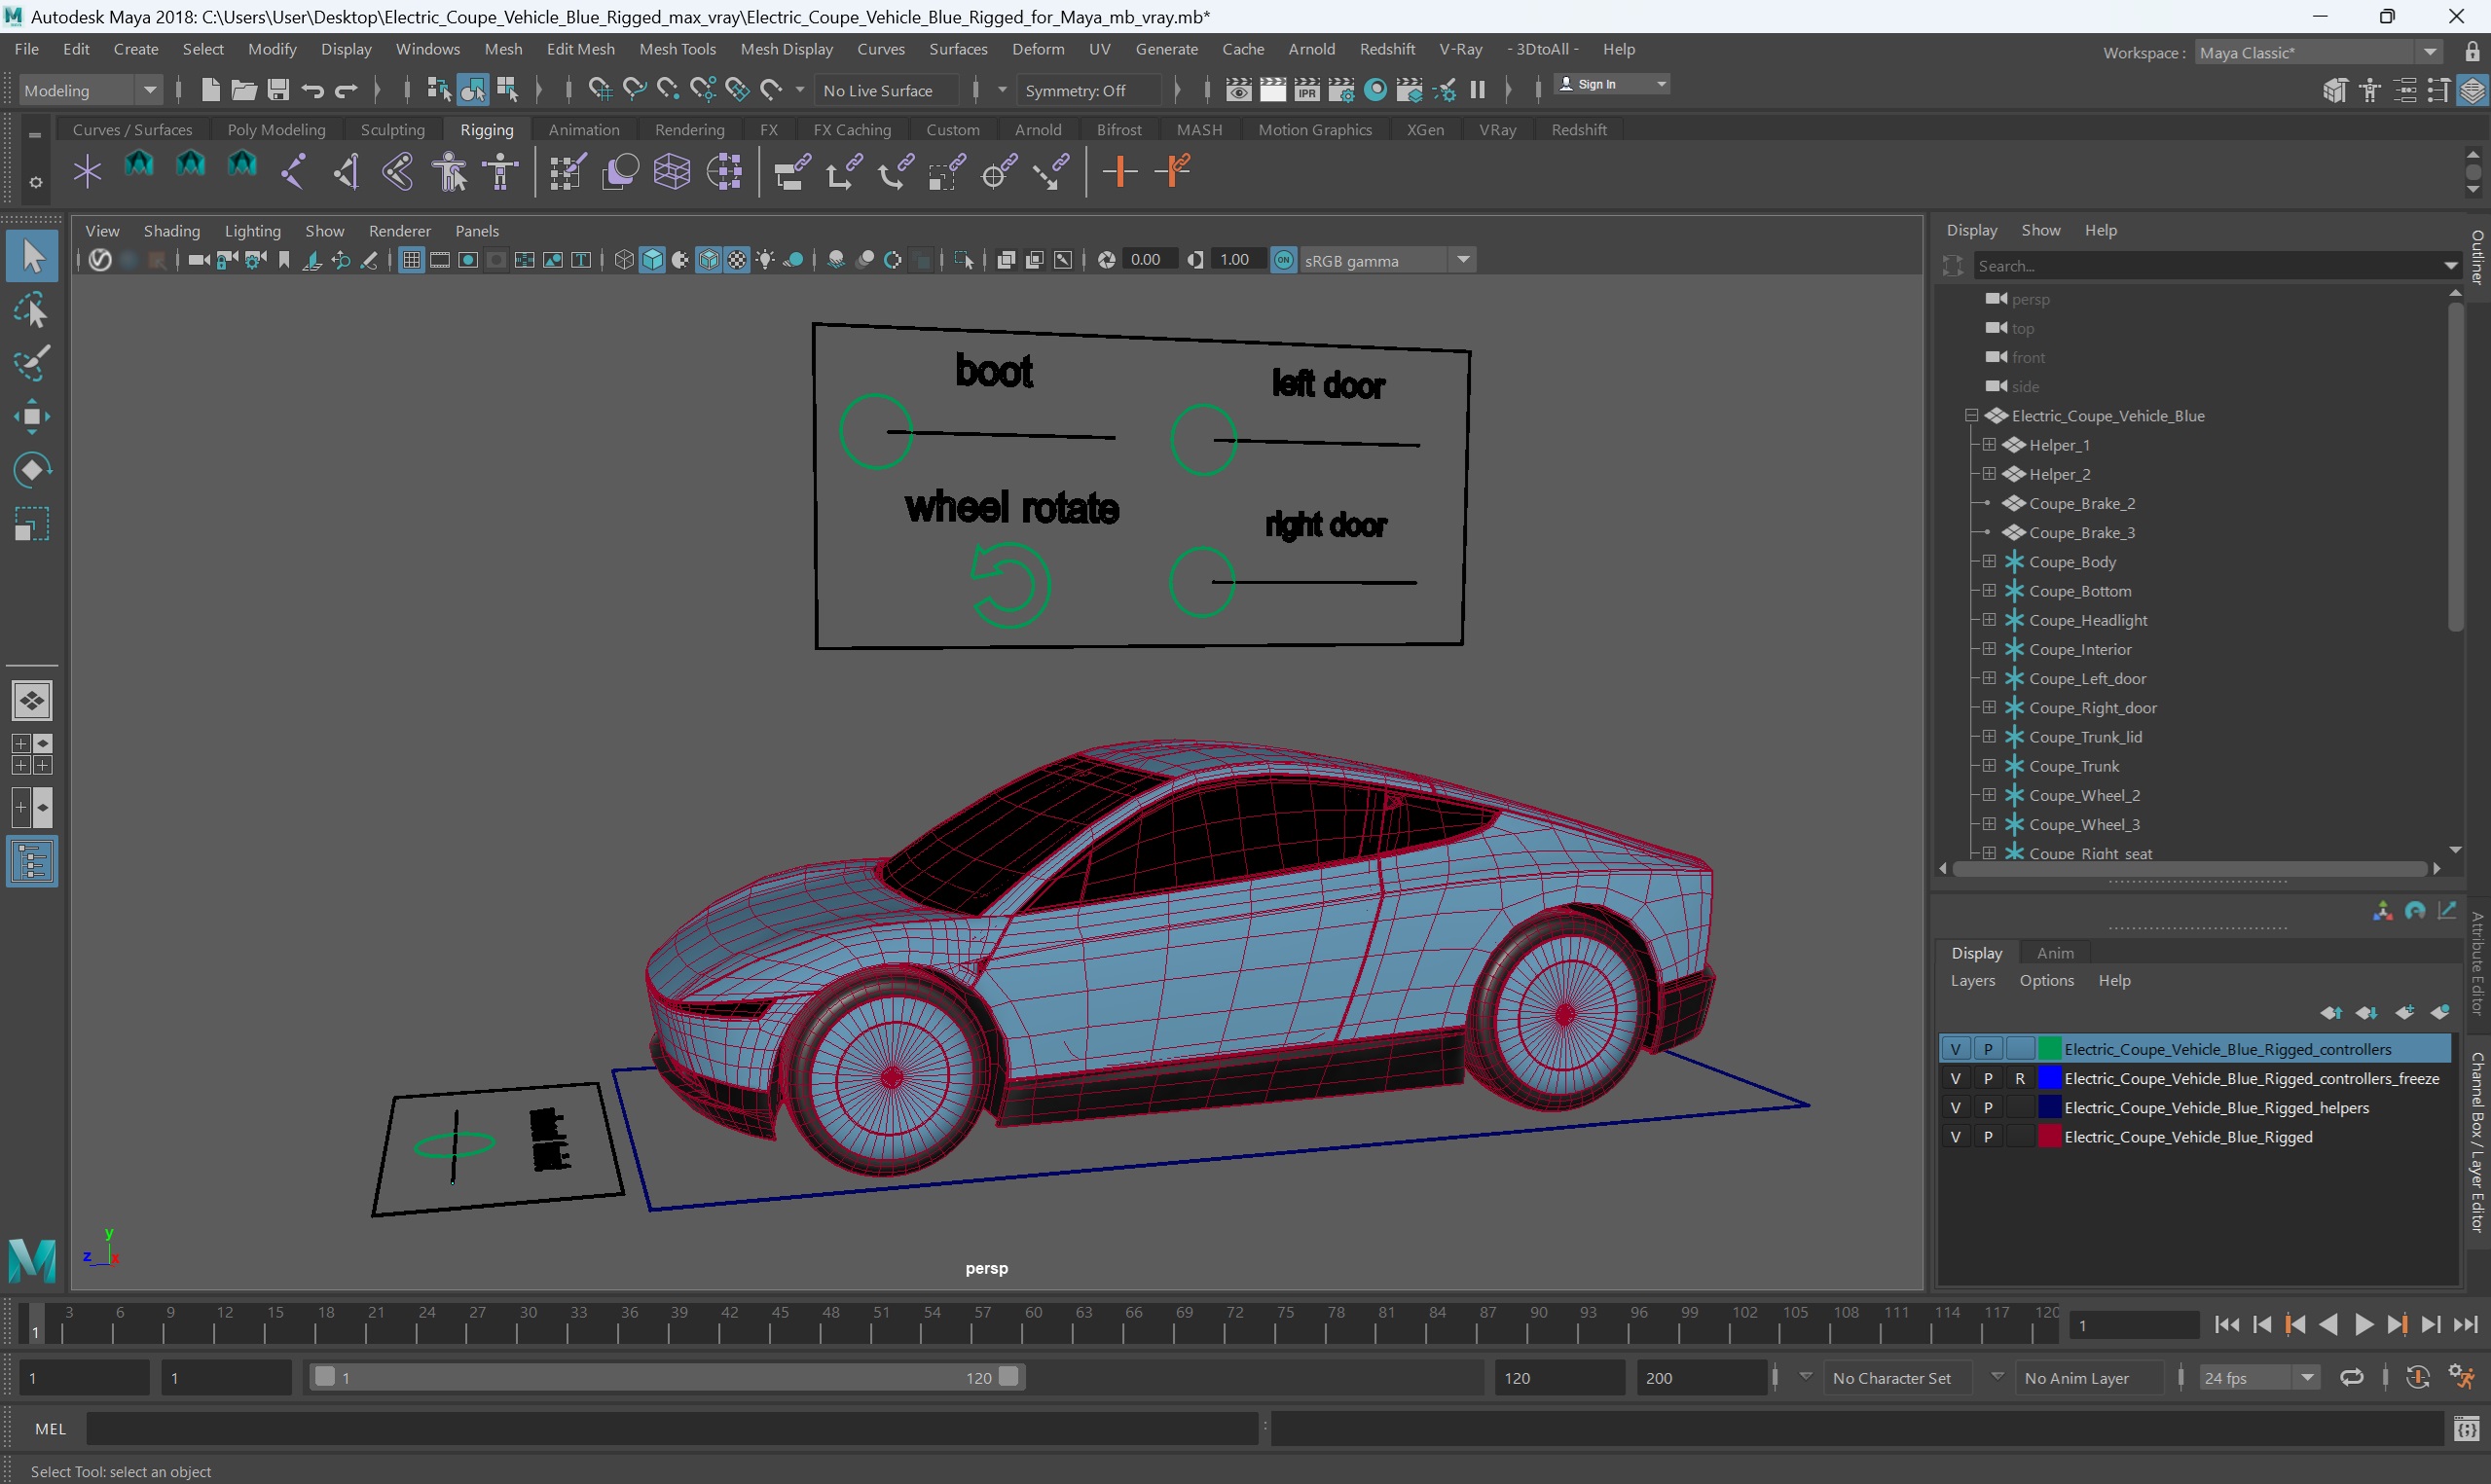
Task: Open the 24 fps frame rate dropdown
Action: click(2259, 1378)
